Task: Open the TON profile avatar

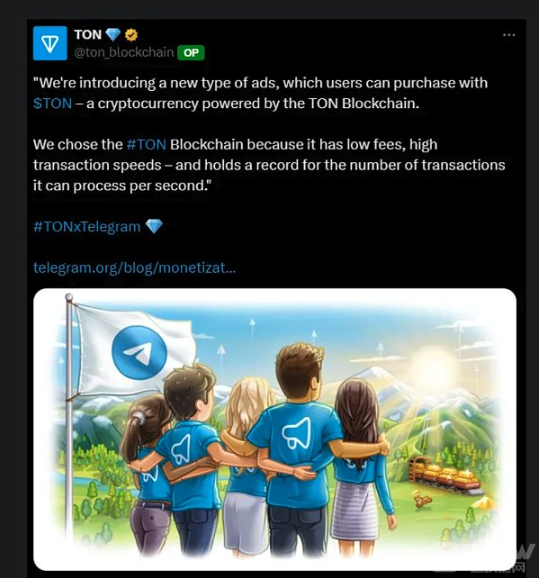Action: click(x=50, y=43)
